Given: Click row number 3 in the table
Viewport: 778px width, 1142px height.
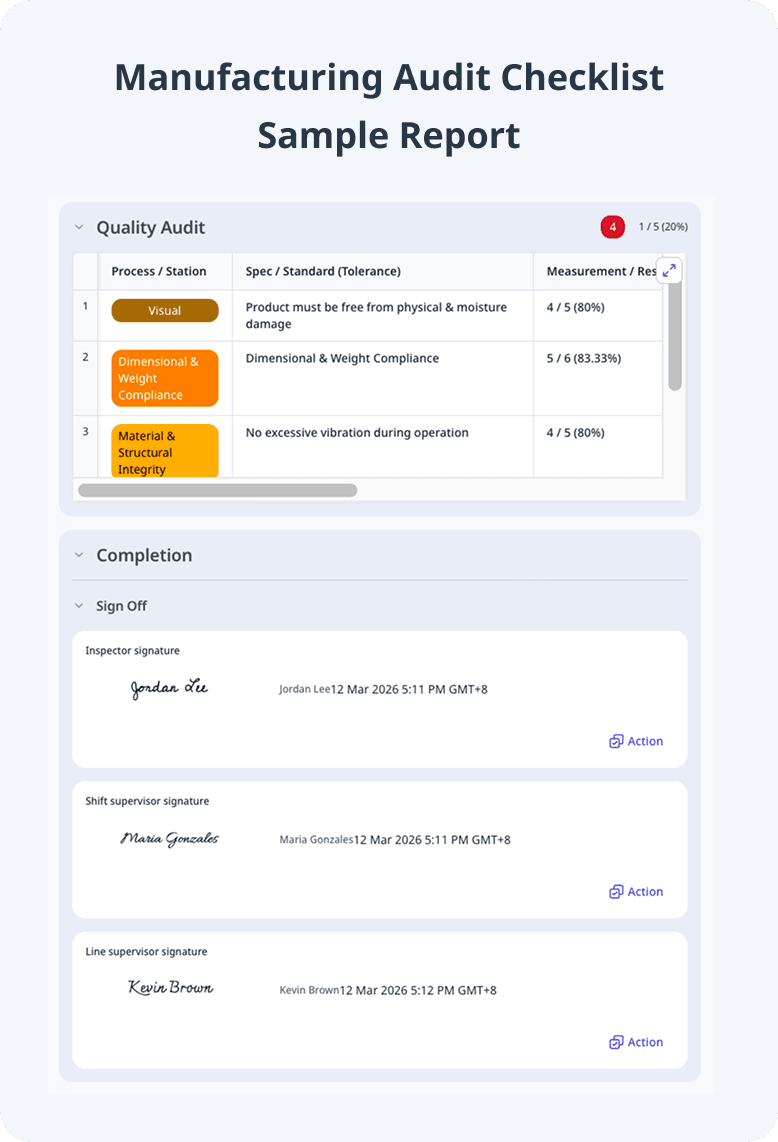Looking at the screenshot, I should (85, 431).
